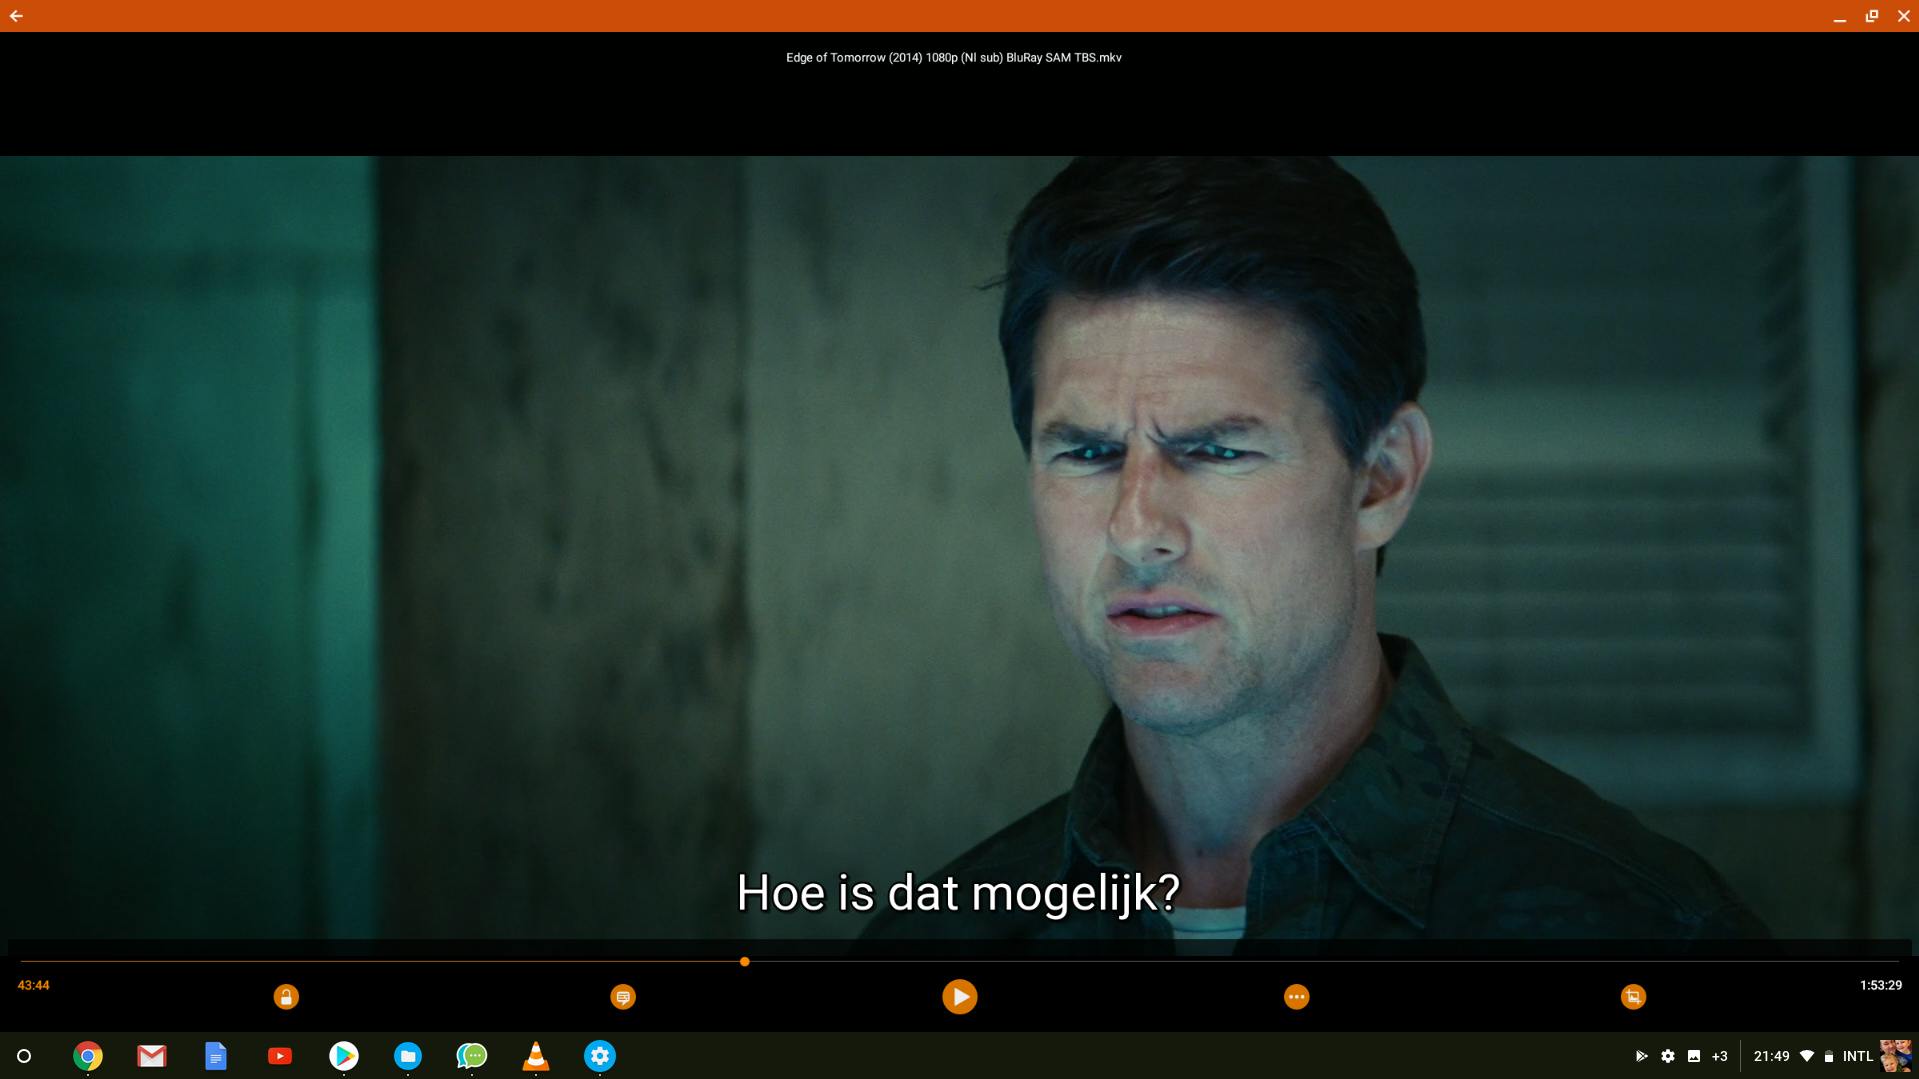
Task: Open Google Docs from the taskbar
Action: (215, 1056)
